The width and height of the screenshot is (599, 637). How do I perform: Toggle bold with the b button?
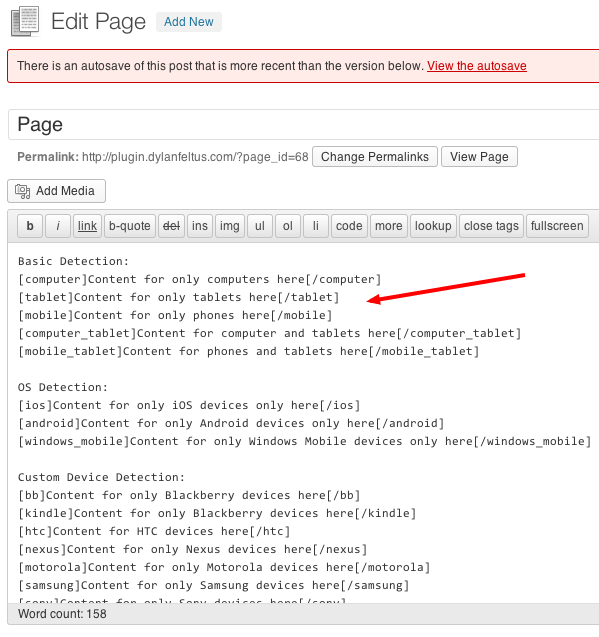point(30,226)
